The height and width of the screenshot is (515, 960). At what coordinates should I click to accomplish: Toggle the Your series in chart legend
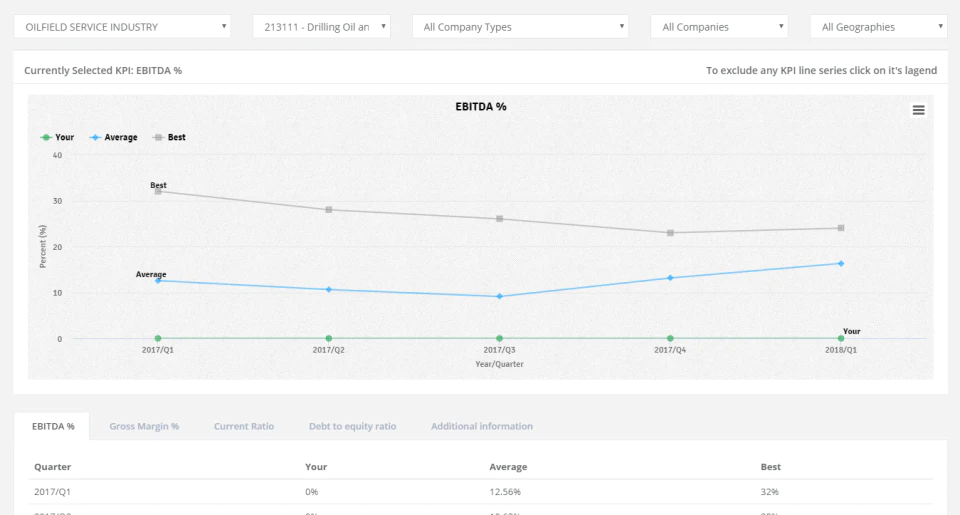pyautogui.click(x=57, y=137)
